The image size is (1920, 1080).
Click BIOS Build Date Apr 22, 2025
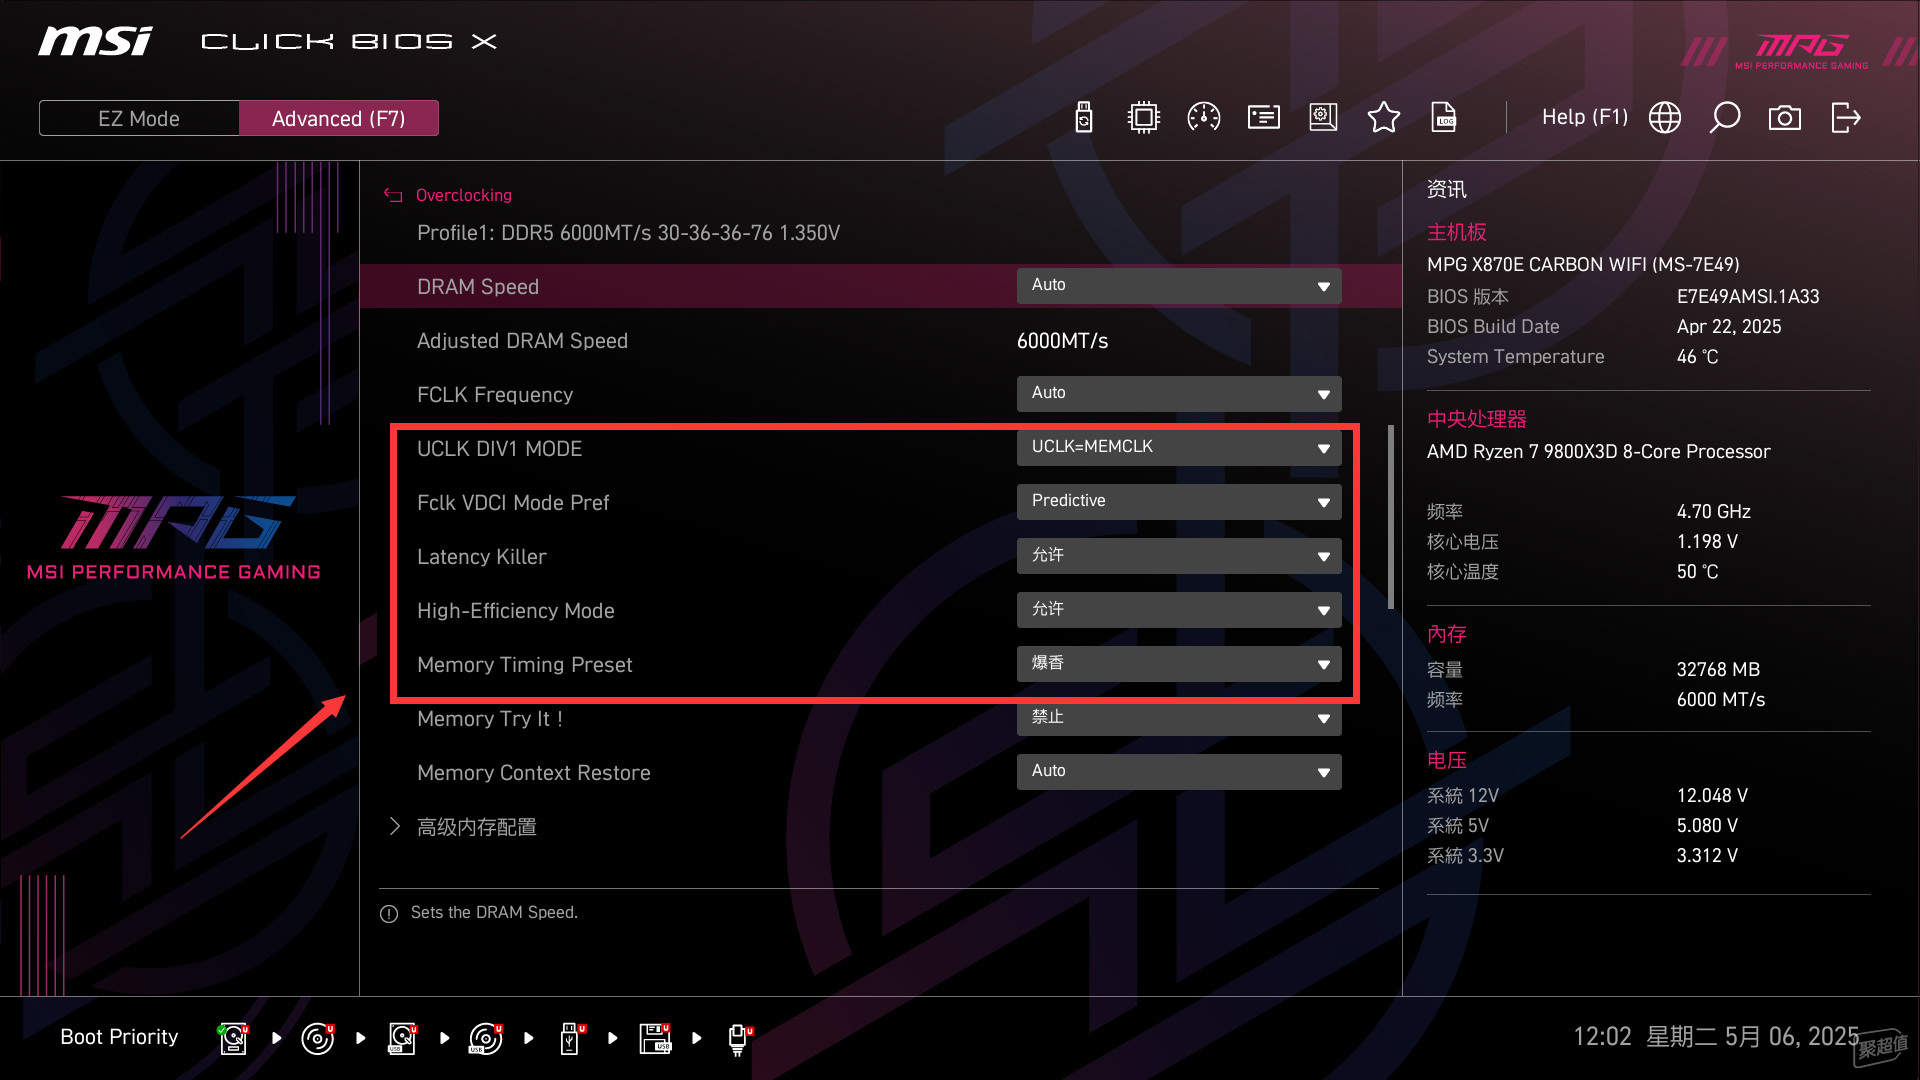1729,327
